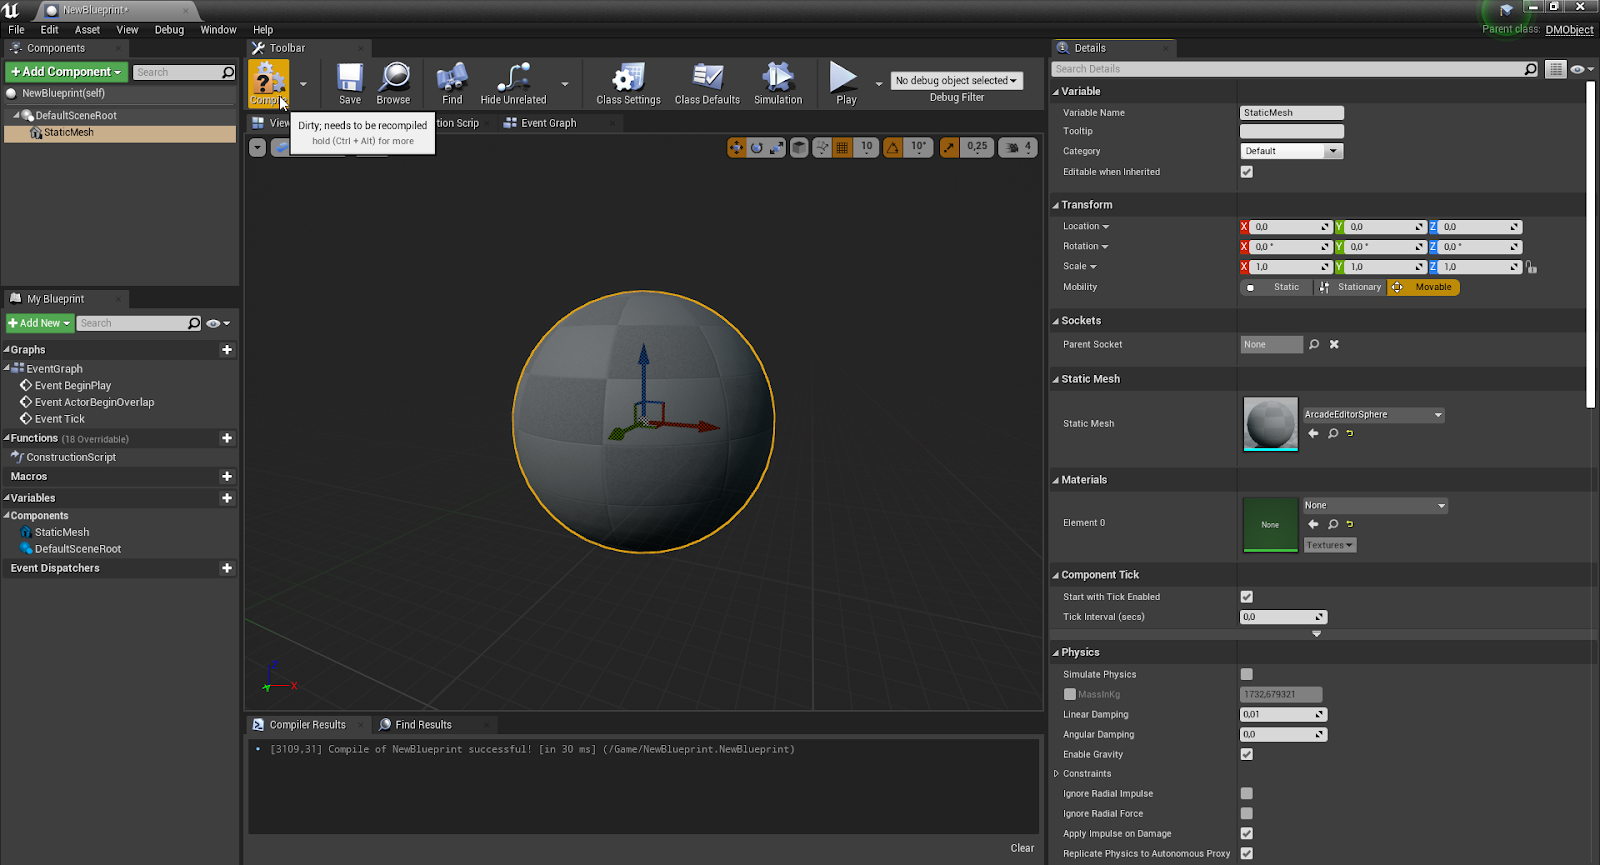
Task: Save the blueprint with the Save icon
Action: coord(350,84)
